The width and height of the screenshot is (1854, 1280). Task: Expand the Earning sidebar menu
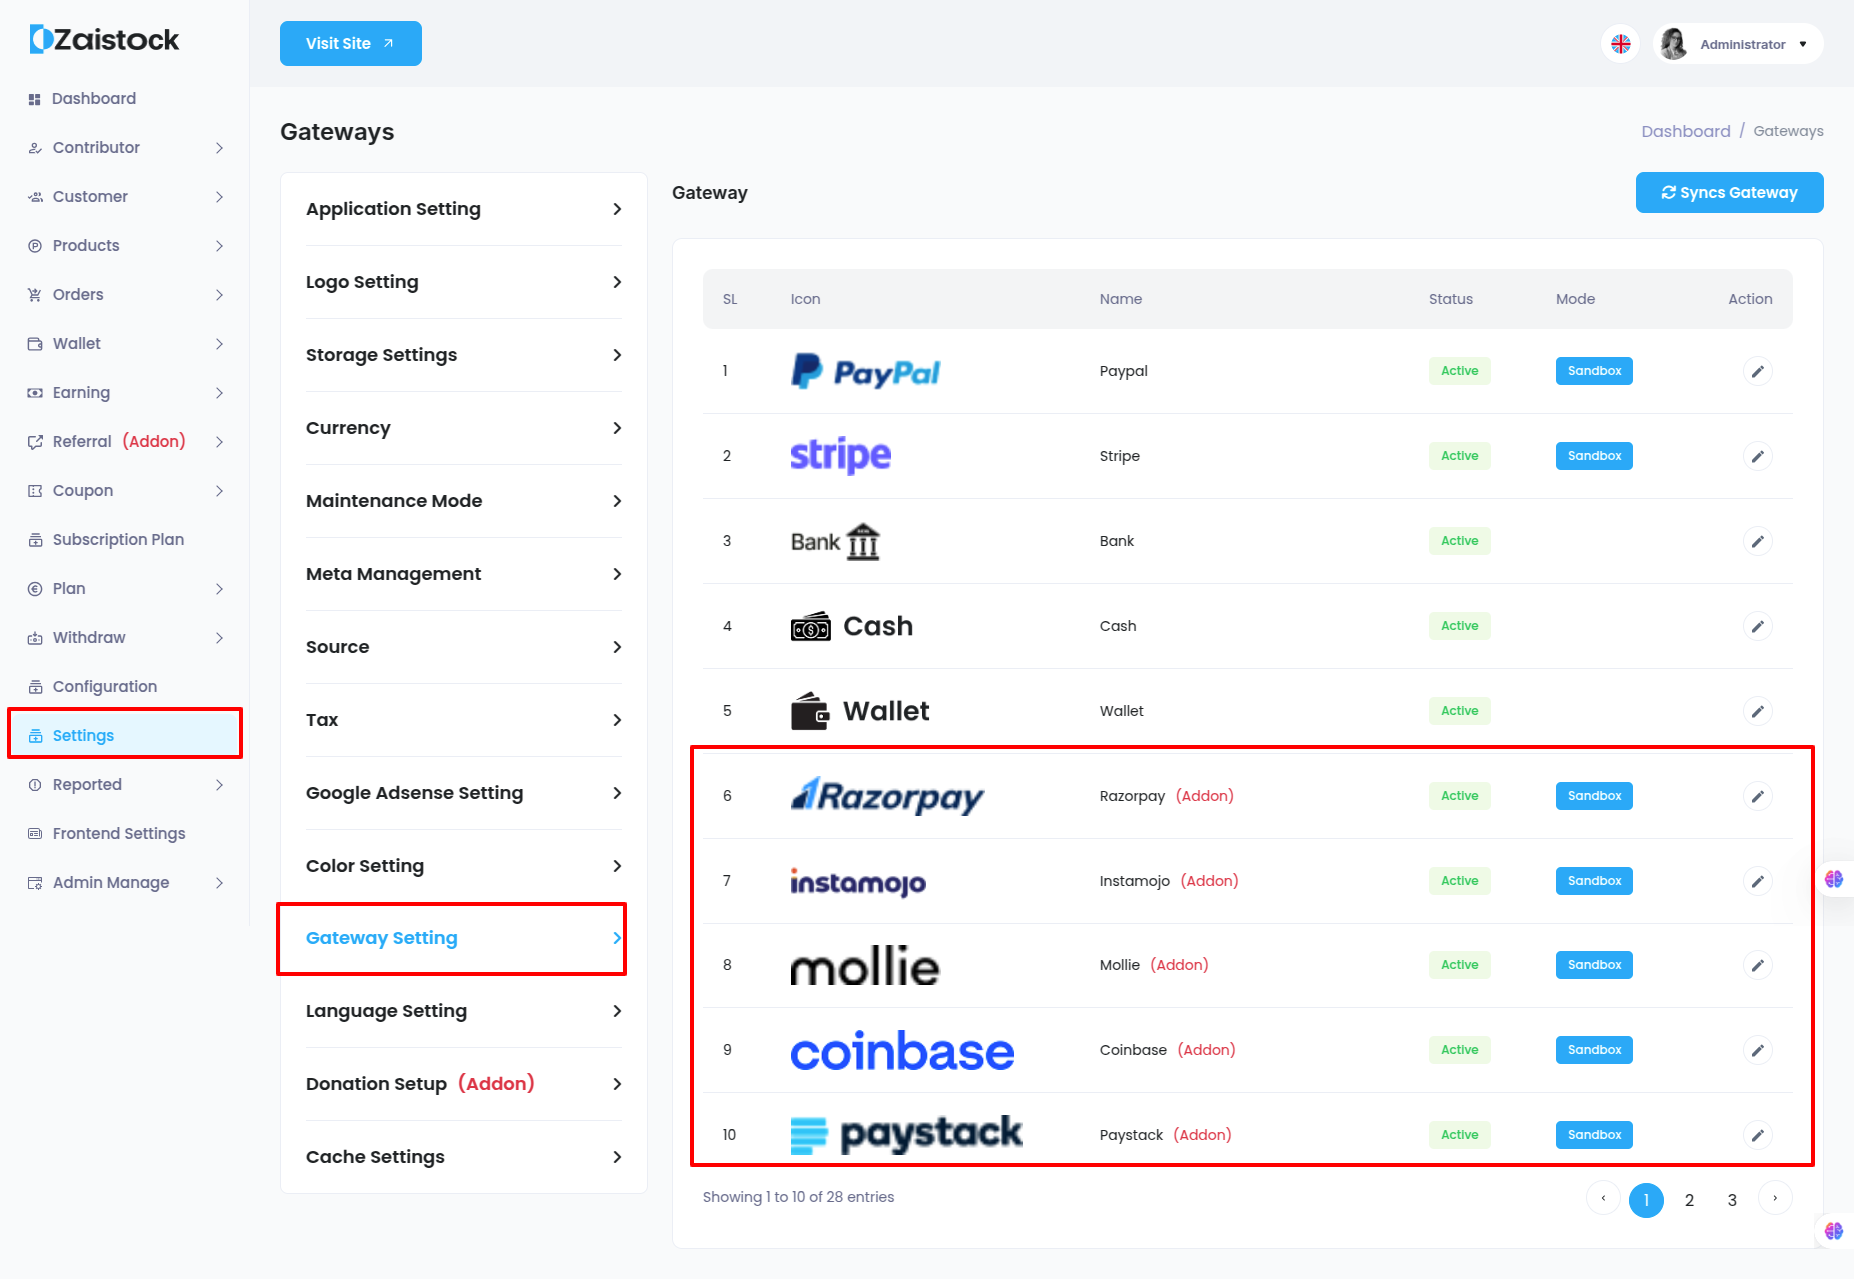(x=125, y=393)
